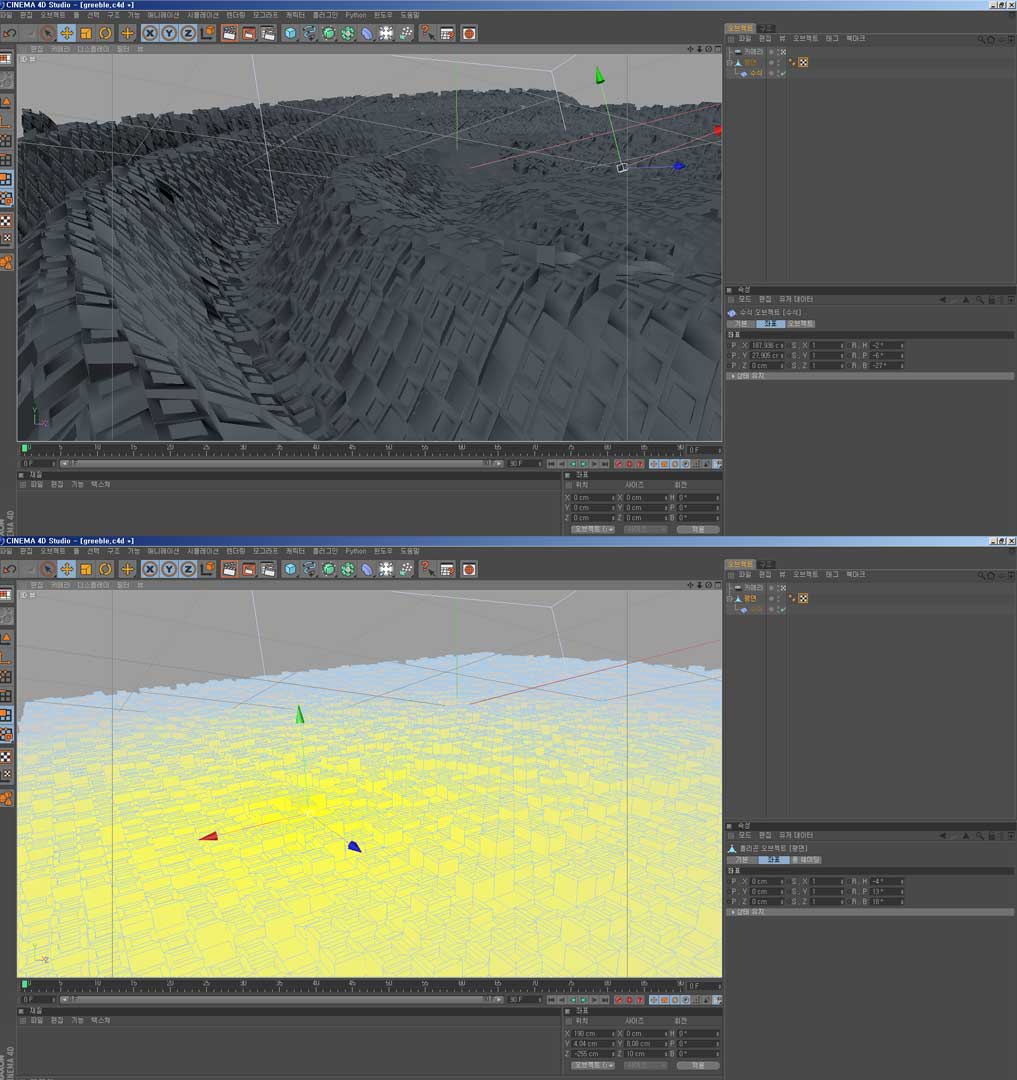
Task: Open the object-relative dropdown in bottom Coordinates panel
Action: pos(593,1065)
